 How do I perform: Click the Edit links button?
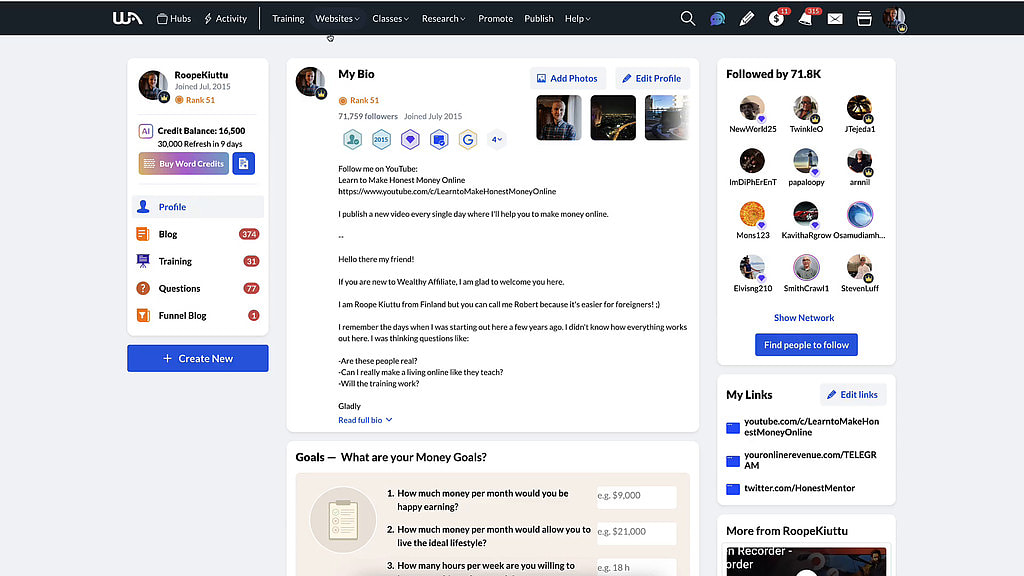[x=853, y=394]
